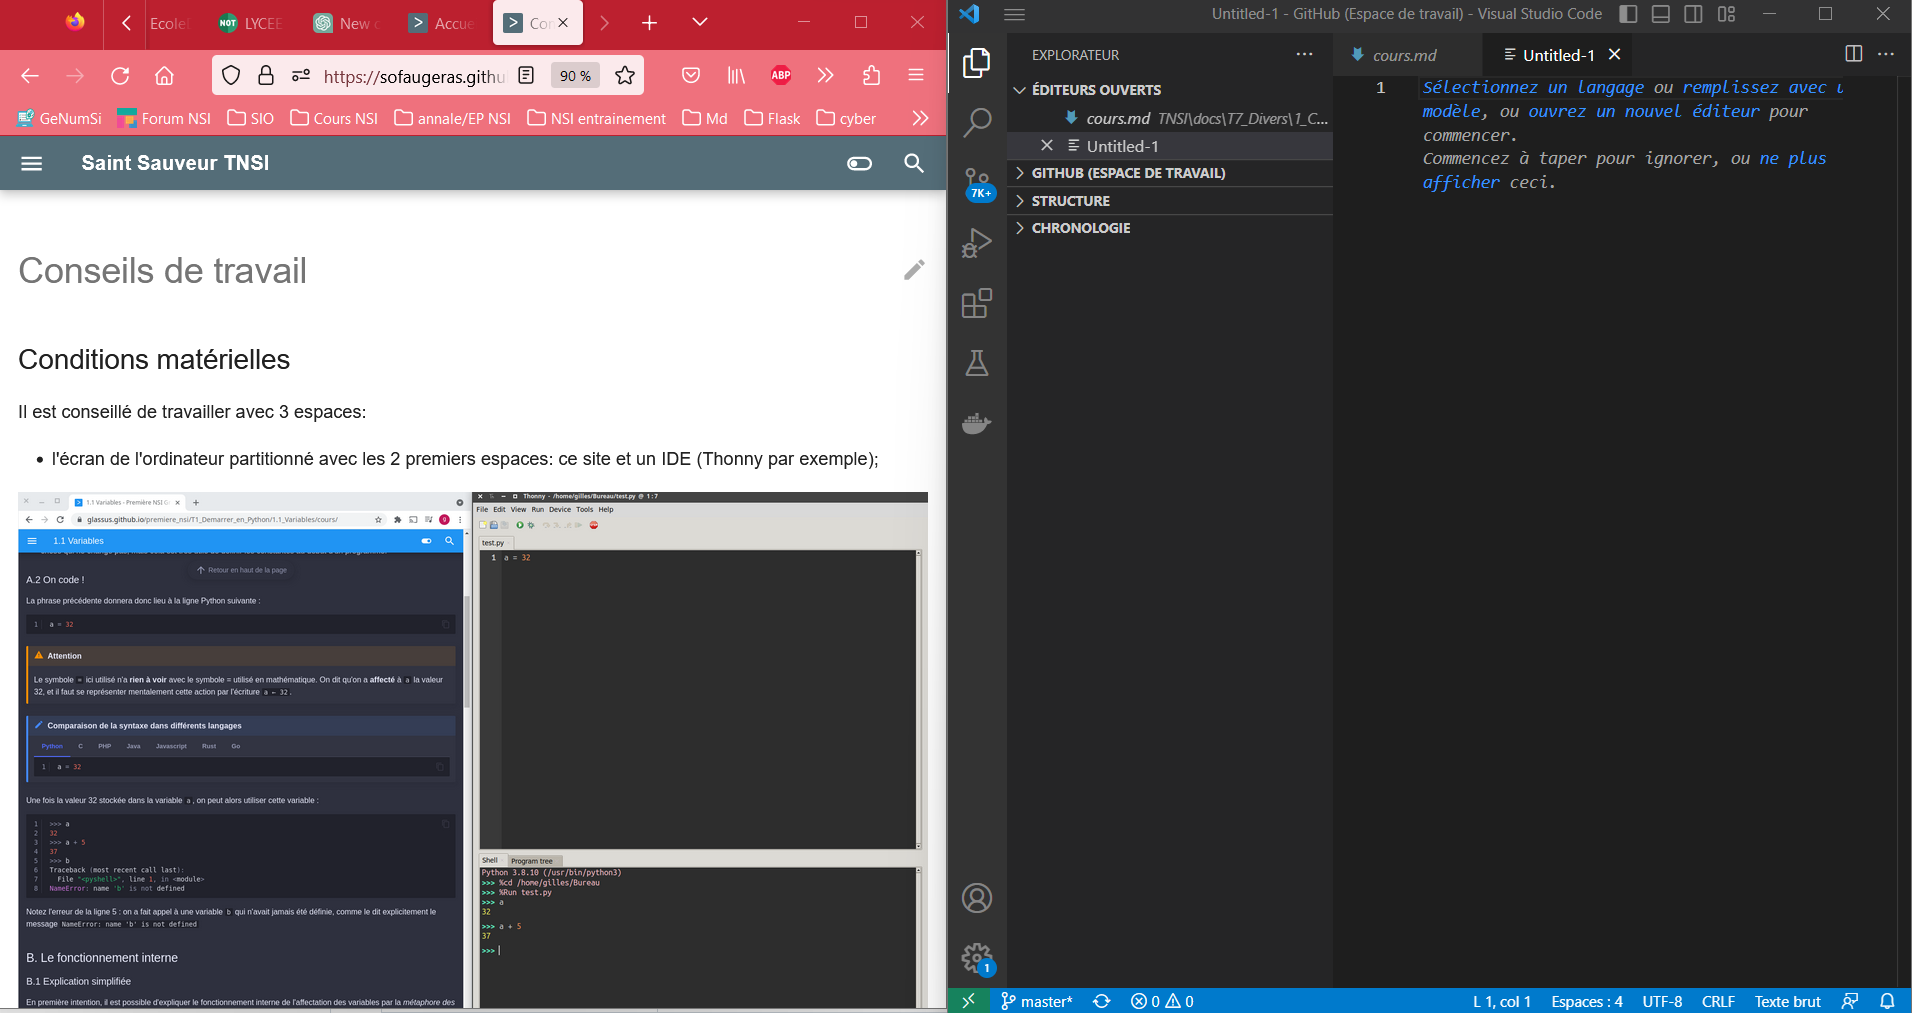
Task: Open the Cours NSI bookmark folder
Action: tap(334, 118)
